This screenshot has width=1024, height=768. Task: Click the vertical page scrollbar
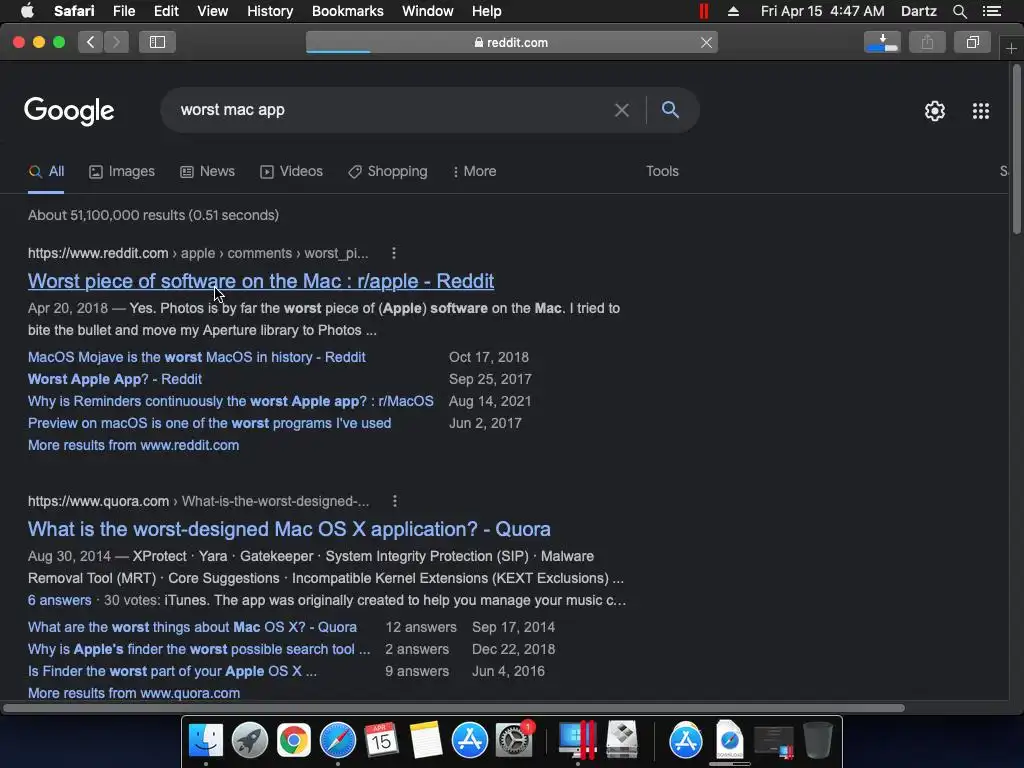pyautogui.click(x=1016, y=149)
